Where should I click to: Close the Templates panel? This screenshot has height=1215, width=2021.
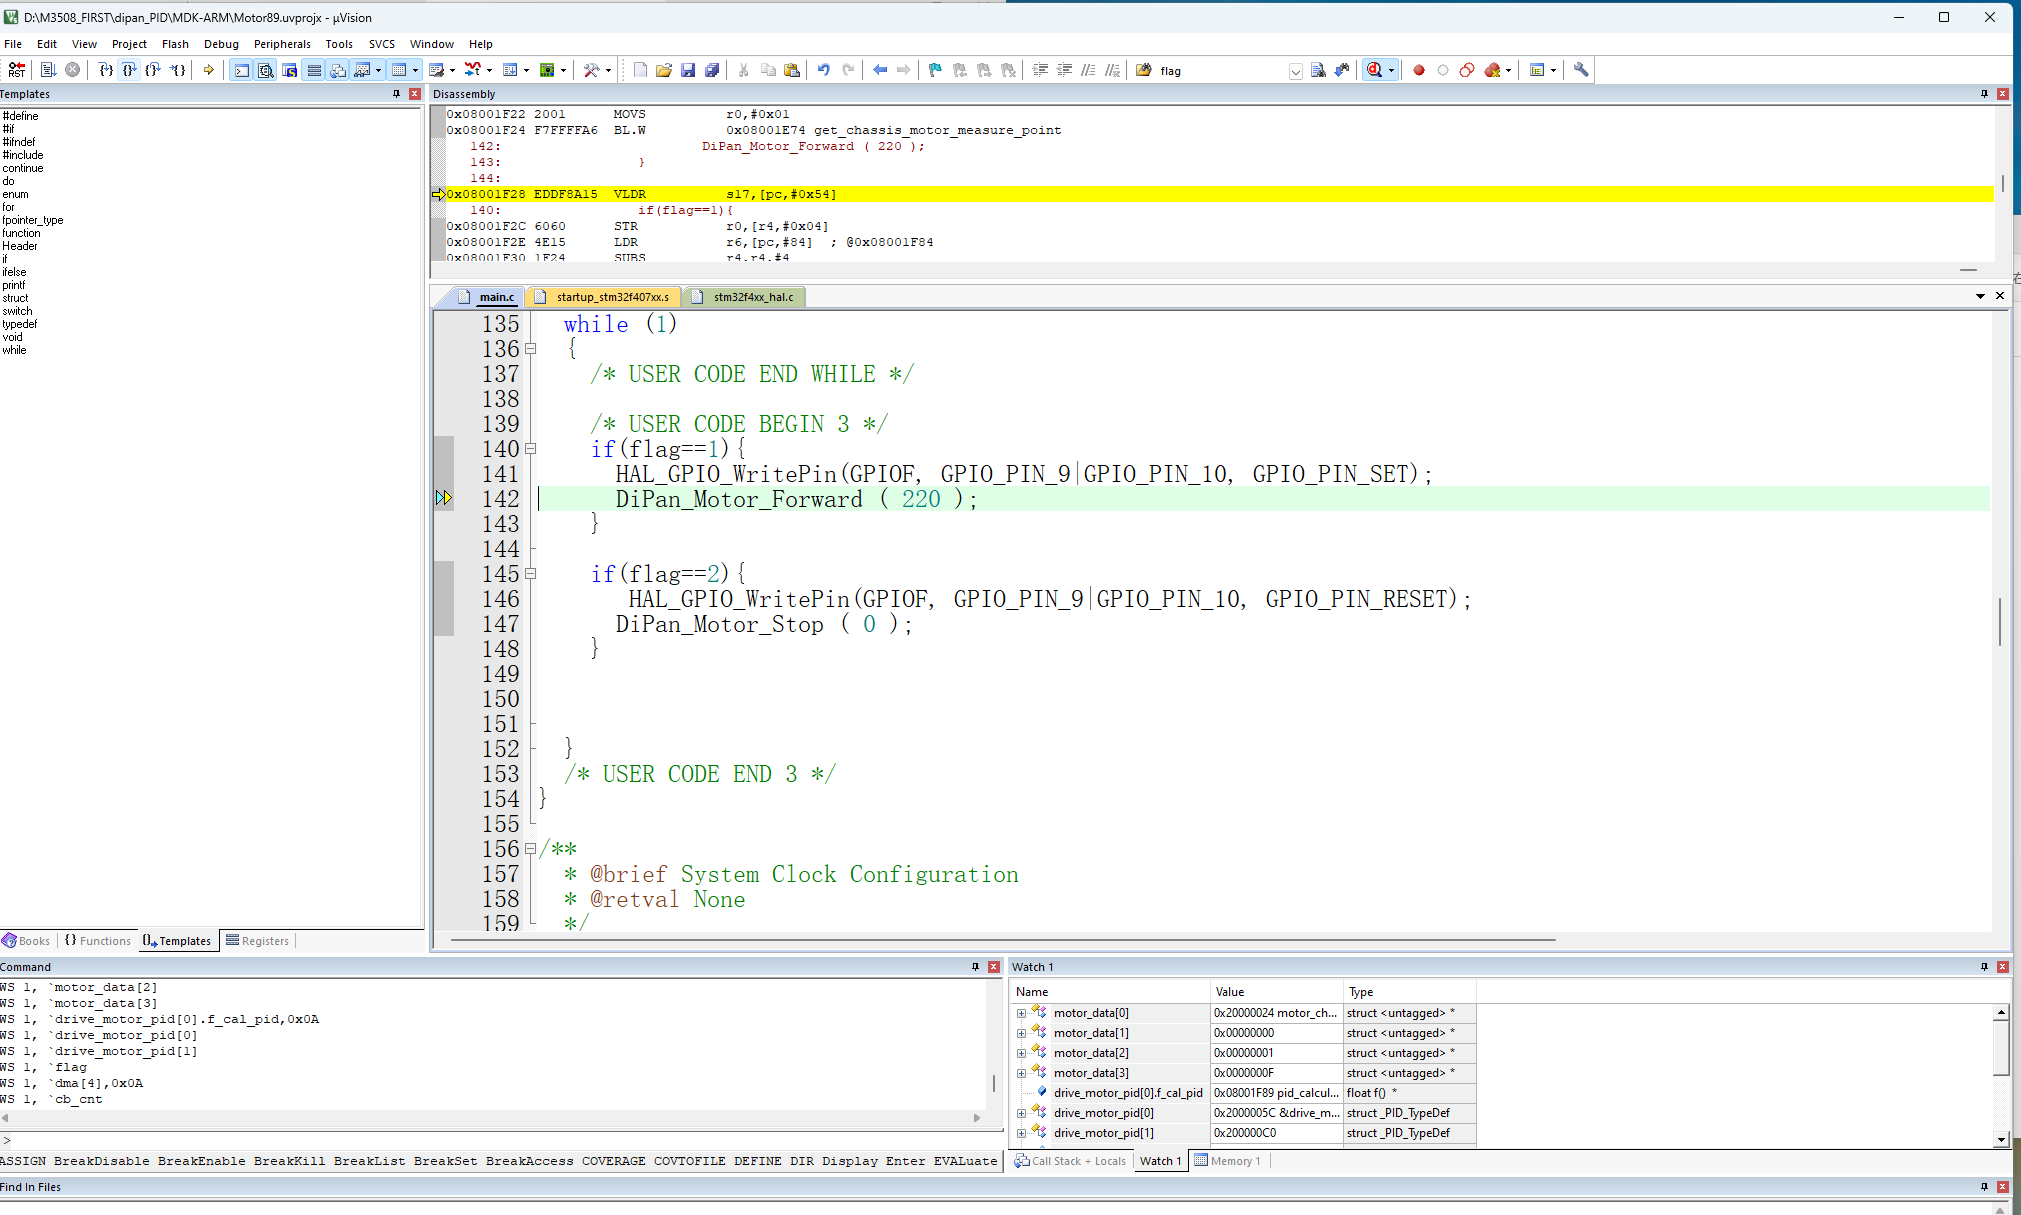click(414, 94)
